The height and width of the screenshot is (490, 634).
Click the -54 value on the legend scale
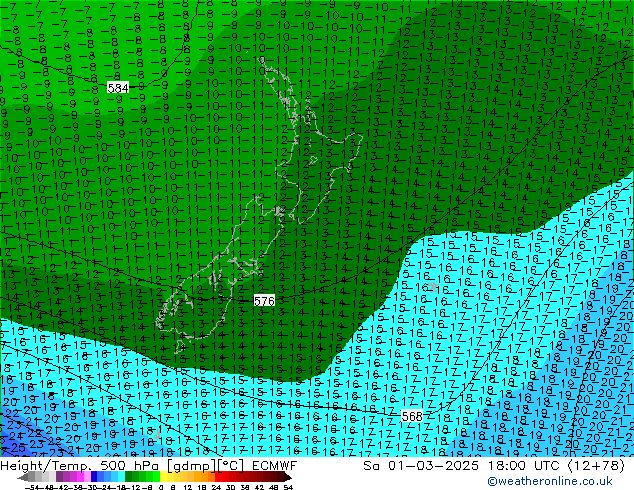click(x=32, y=487)
